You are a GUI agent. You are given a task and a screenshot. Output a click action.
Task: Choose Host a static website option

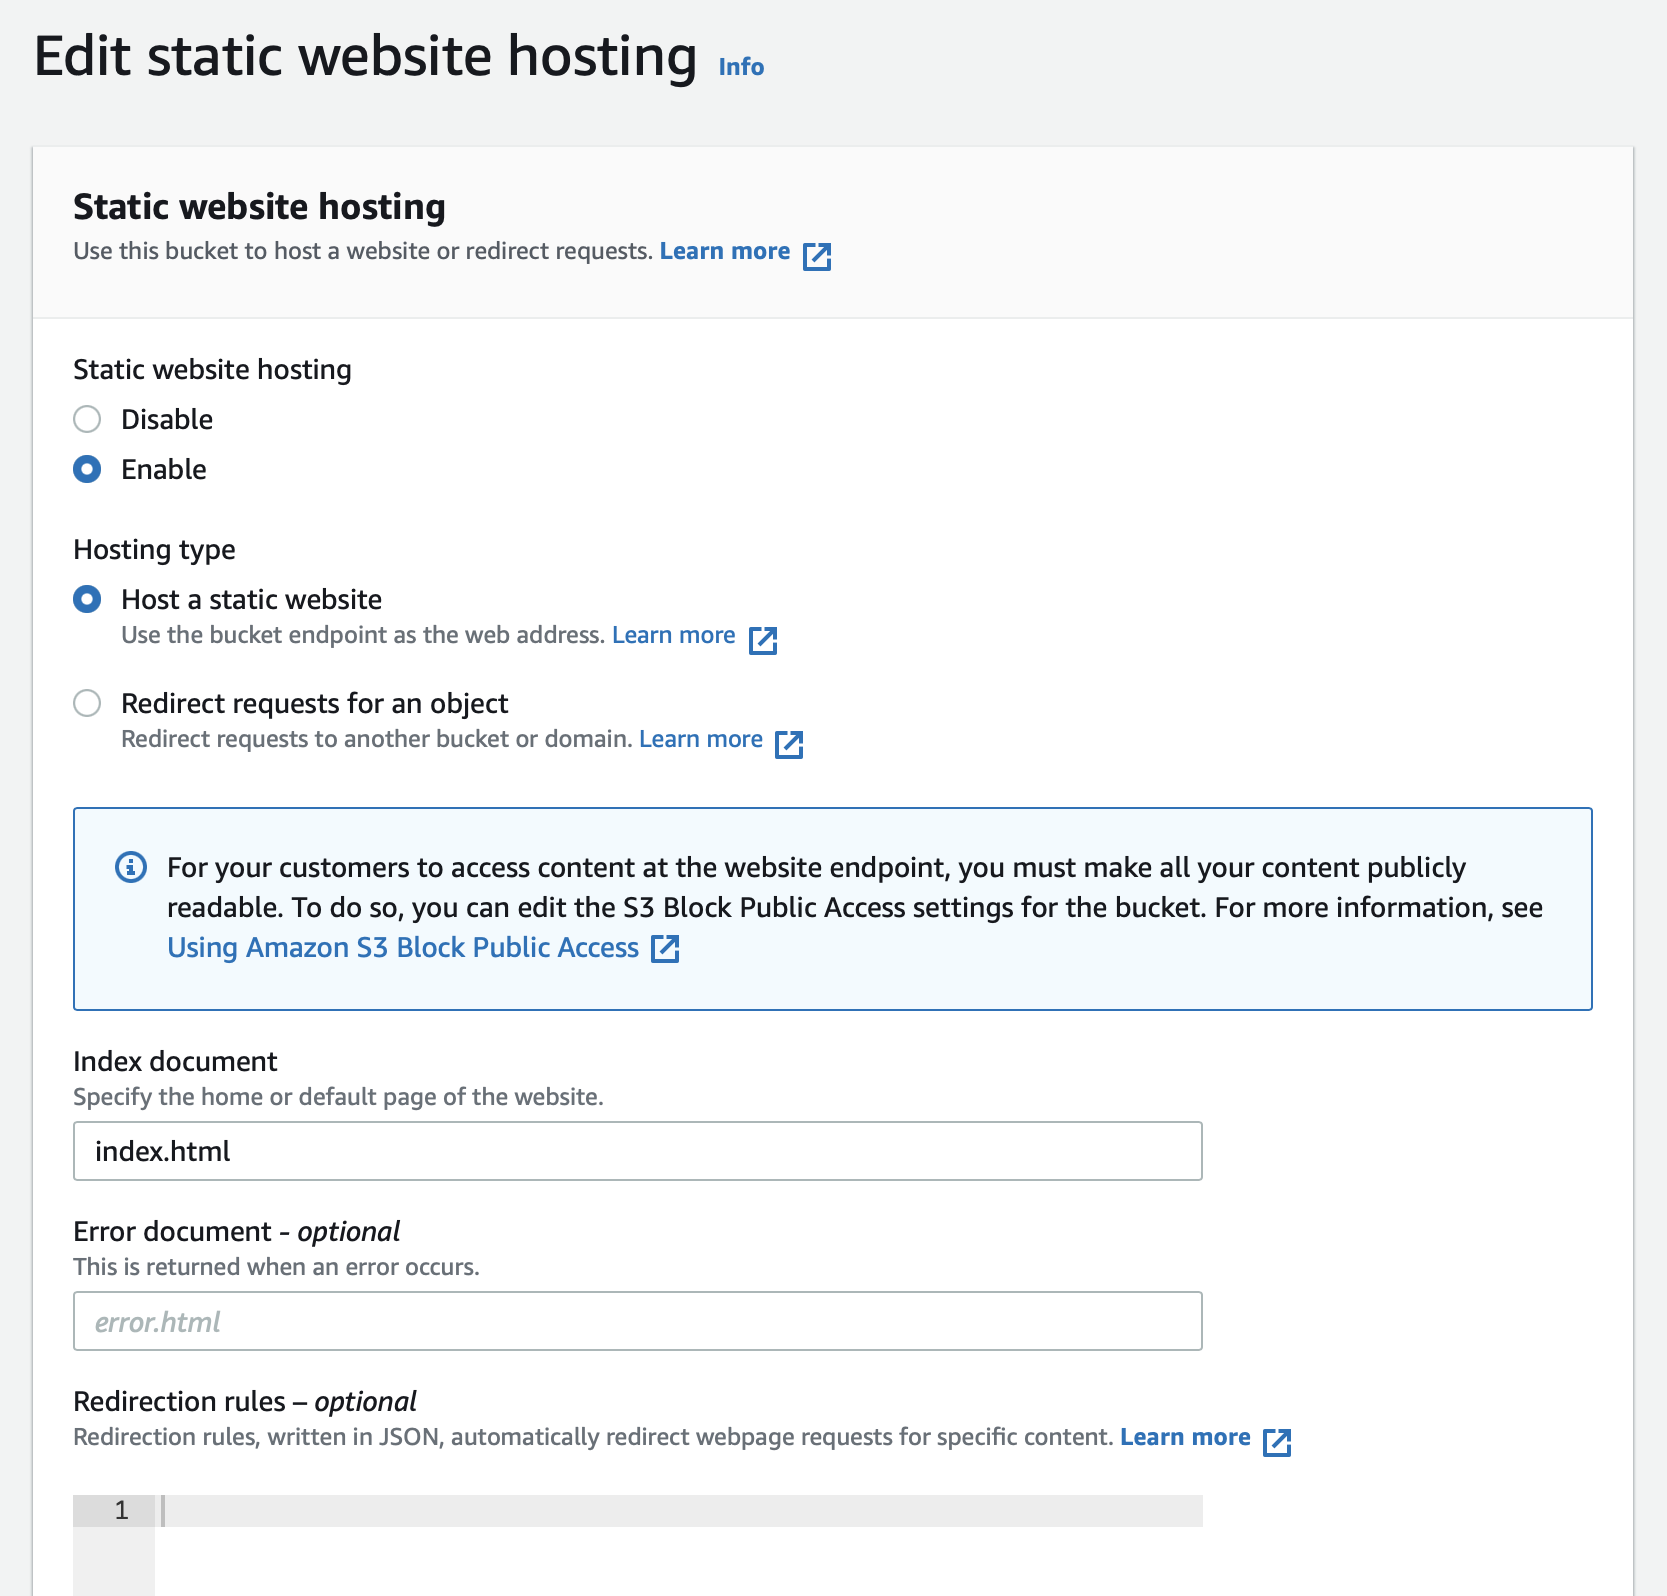tap(87, 599)
